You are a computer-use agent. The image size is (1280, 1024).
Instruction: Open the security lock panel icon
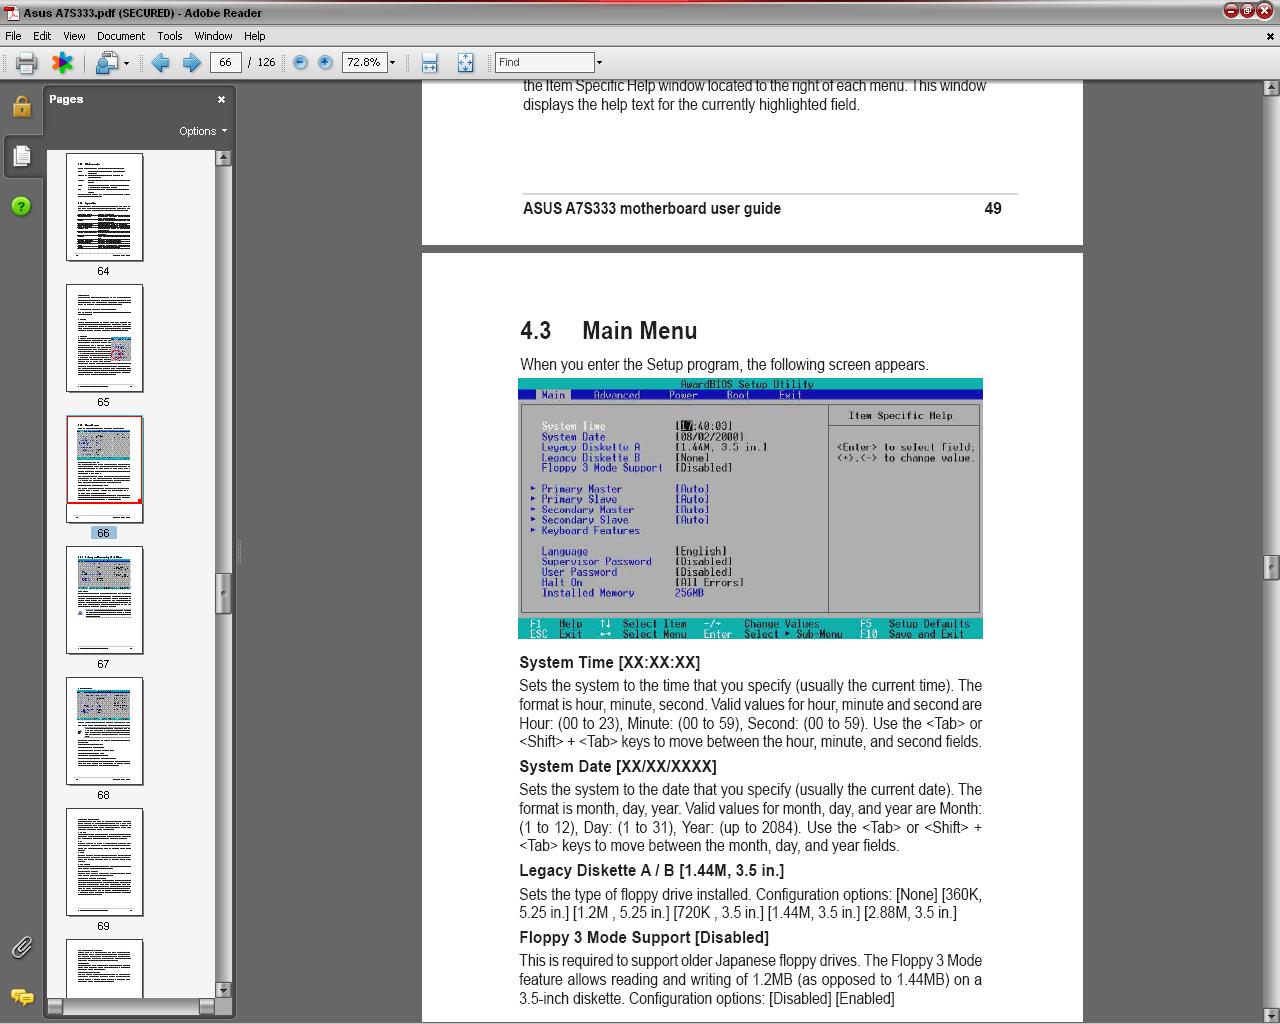(21, 106)
